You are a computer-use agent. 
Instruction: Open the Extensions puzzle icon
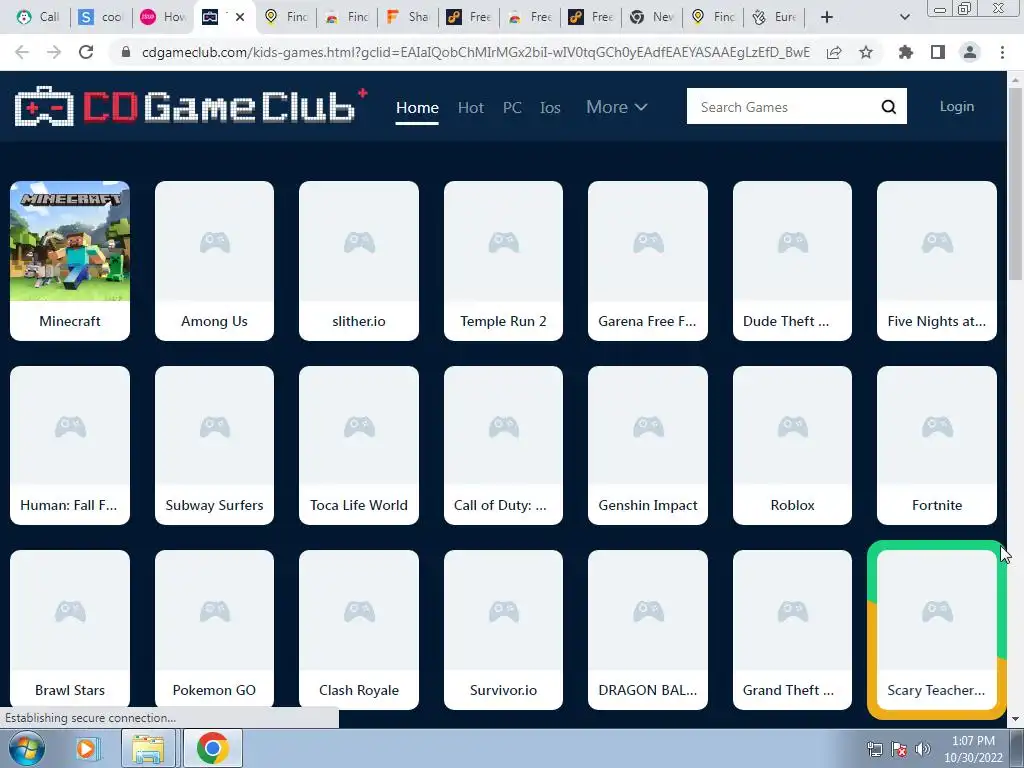click(x=905, y=52)
